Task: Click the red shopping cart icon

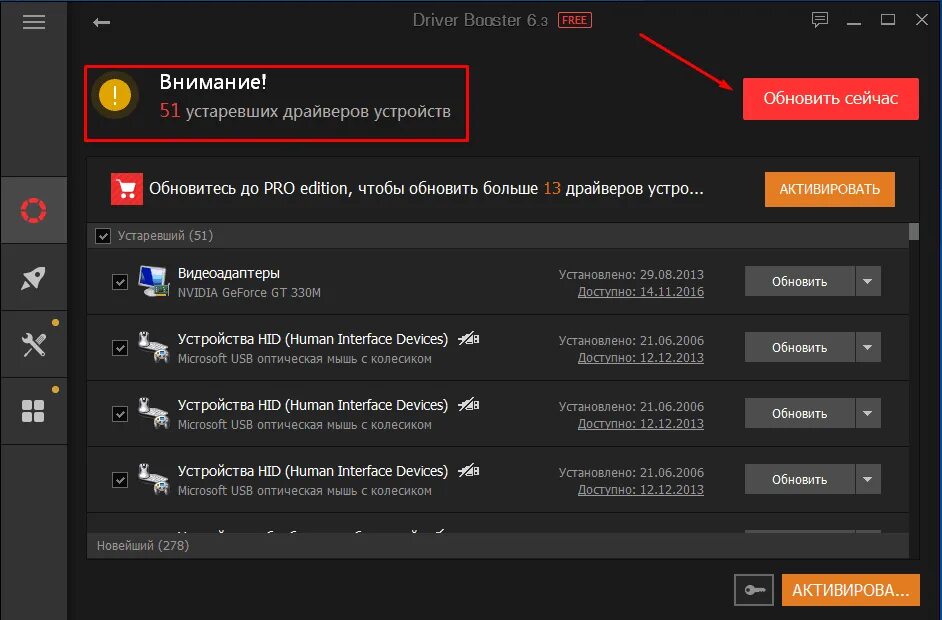Action: click(127, 189)
